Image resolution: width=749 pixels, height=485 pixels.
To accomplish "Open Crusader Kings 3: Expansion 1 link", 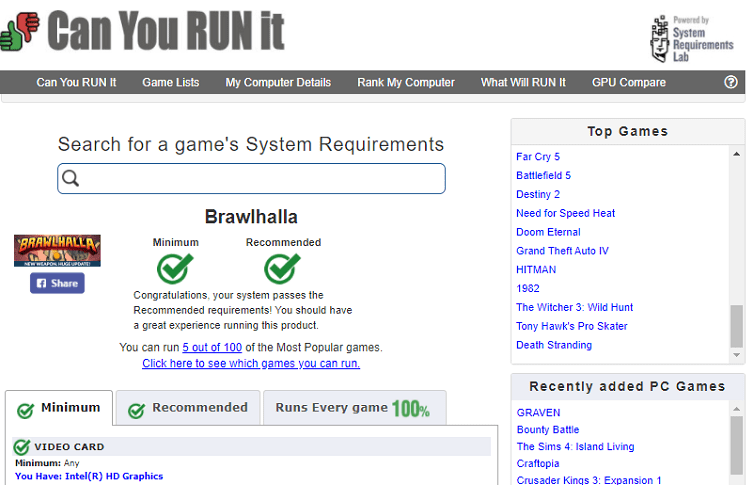I will click(589, 480).
